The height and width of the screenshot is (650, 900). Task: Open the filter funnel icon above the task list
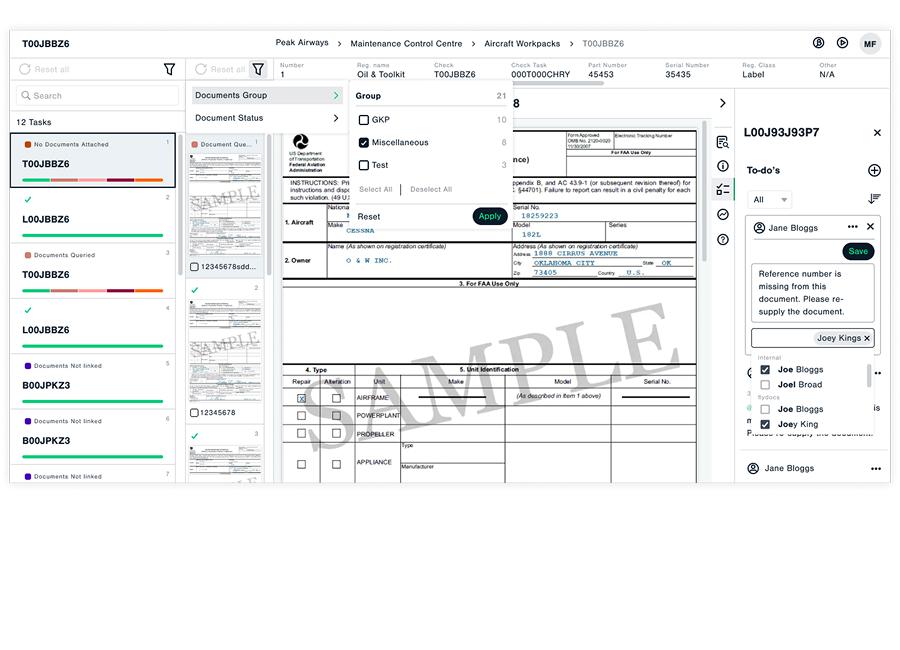(169, 69)
